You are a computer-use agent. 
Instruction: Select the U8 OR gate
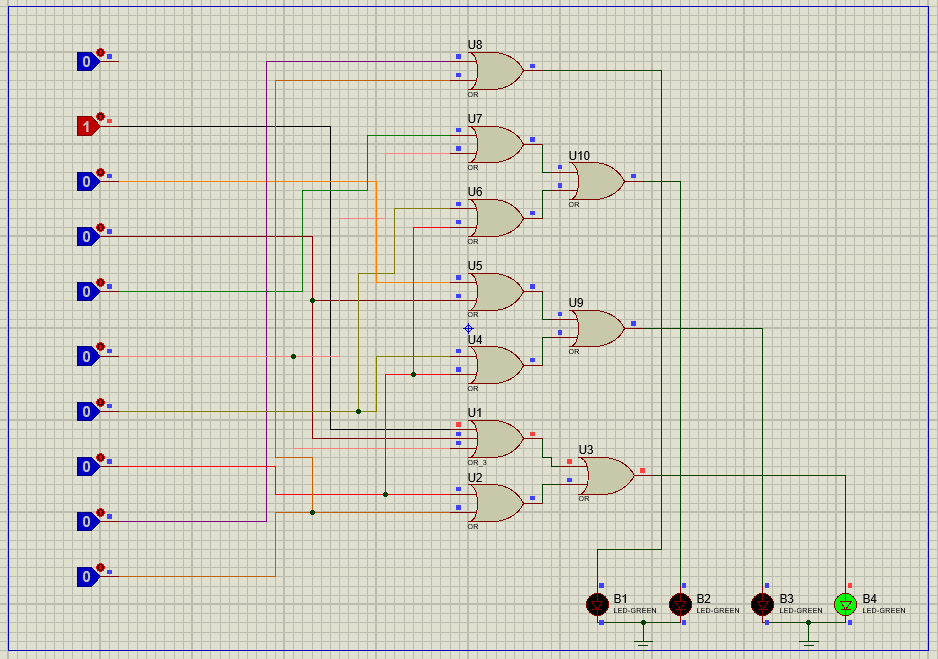[497, 71]
